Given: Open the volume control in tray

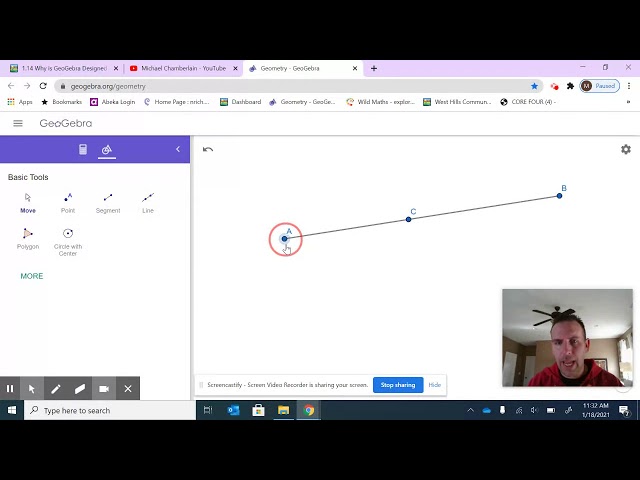Looking at the screenshot, I should 534,410.
